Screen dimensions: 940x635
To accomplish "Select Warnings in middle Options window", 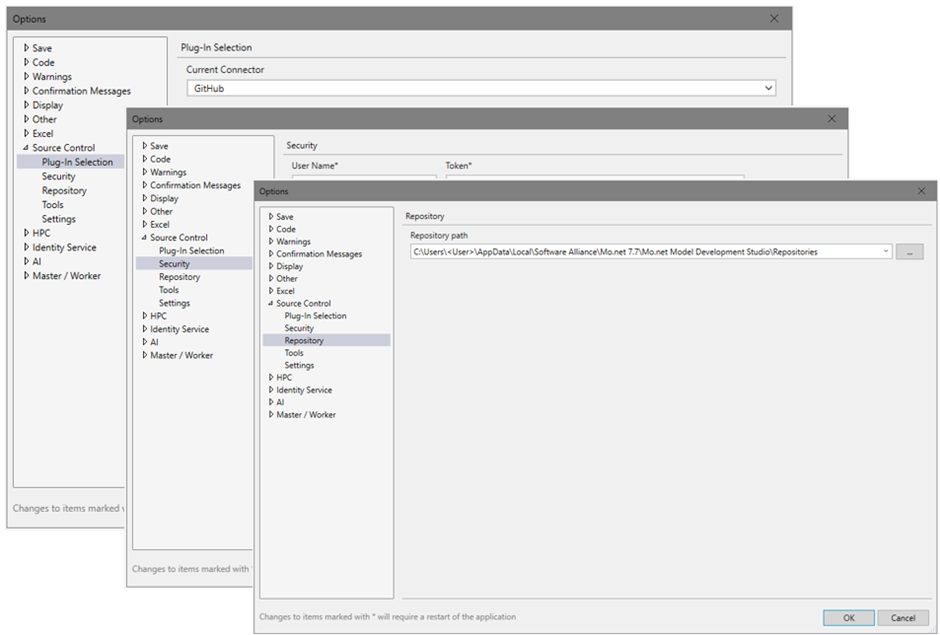I will [168, 172].
